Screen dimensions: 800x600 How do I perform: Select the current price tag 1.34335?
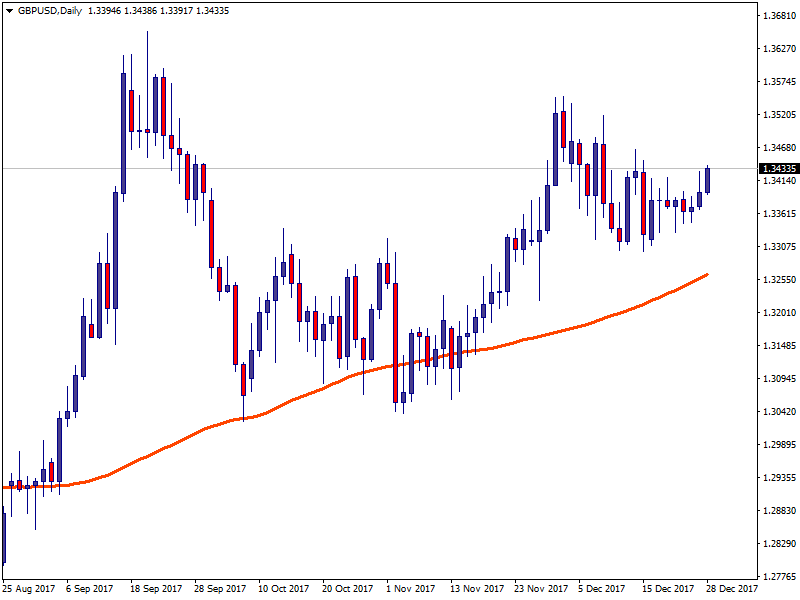776,168
